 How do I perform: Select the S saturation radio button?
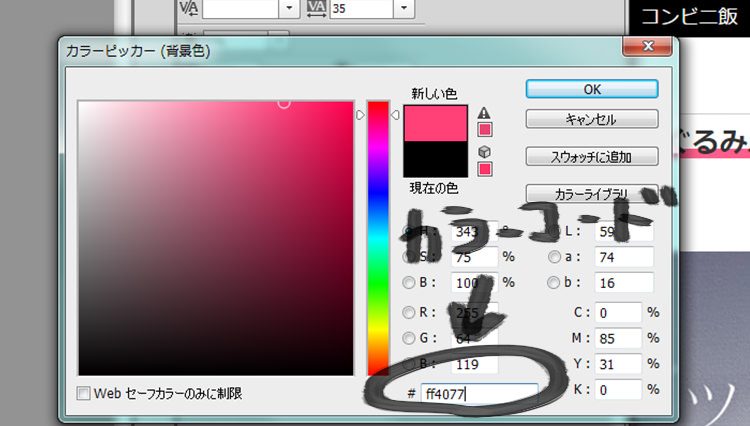408,257
